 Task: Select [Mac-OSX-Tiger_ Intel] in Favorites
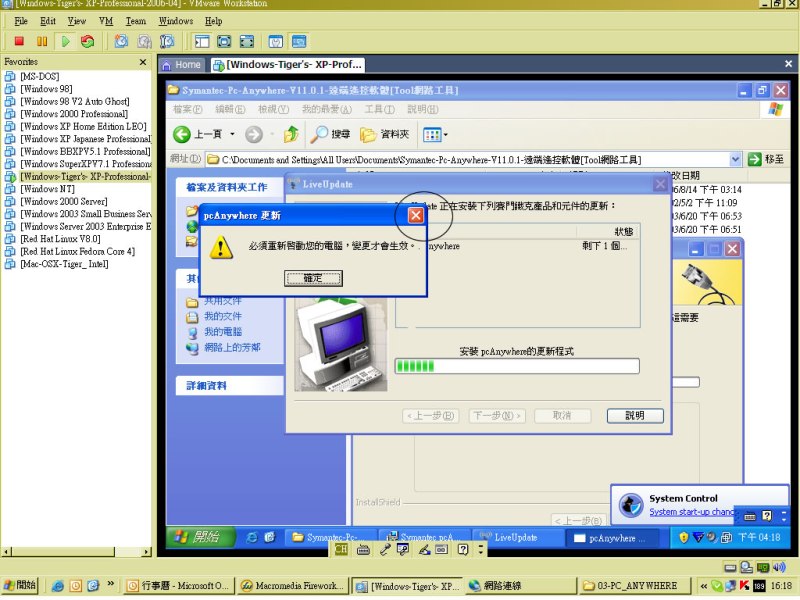[64, 264]
